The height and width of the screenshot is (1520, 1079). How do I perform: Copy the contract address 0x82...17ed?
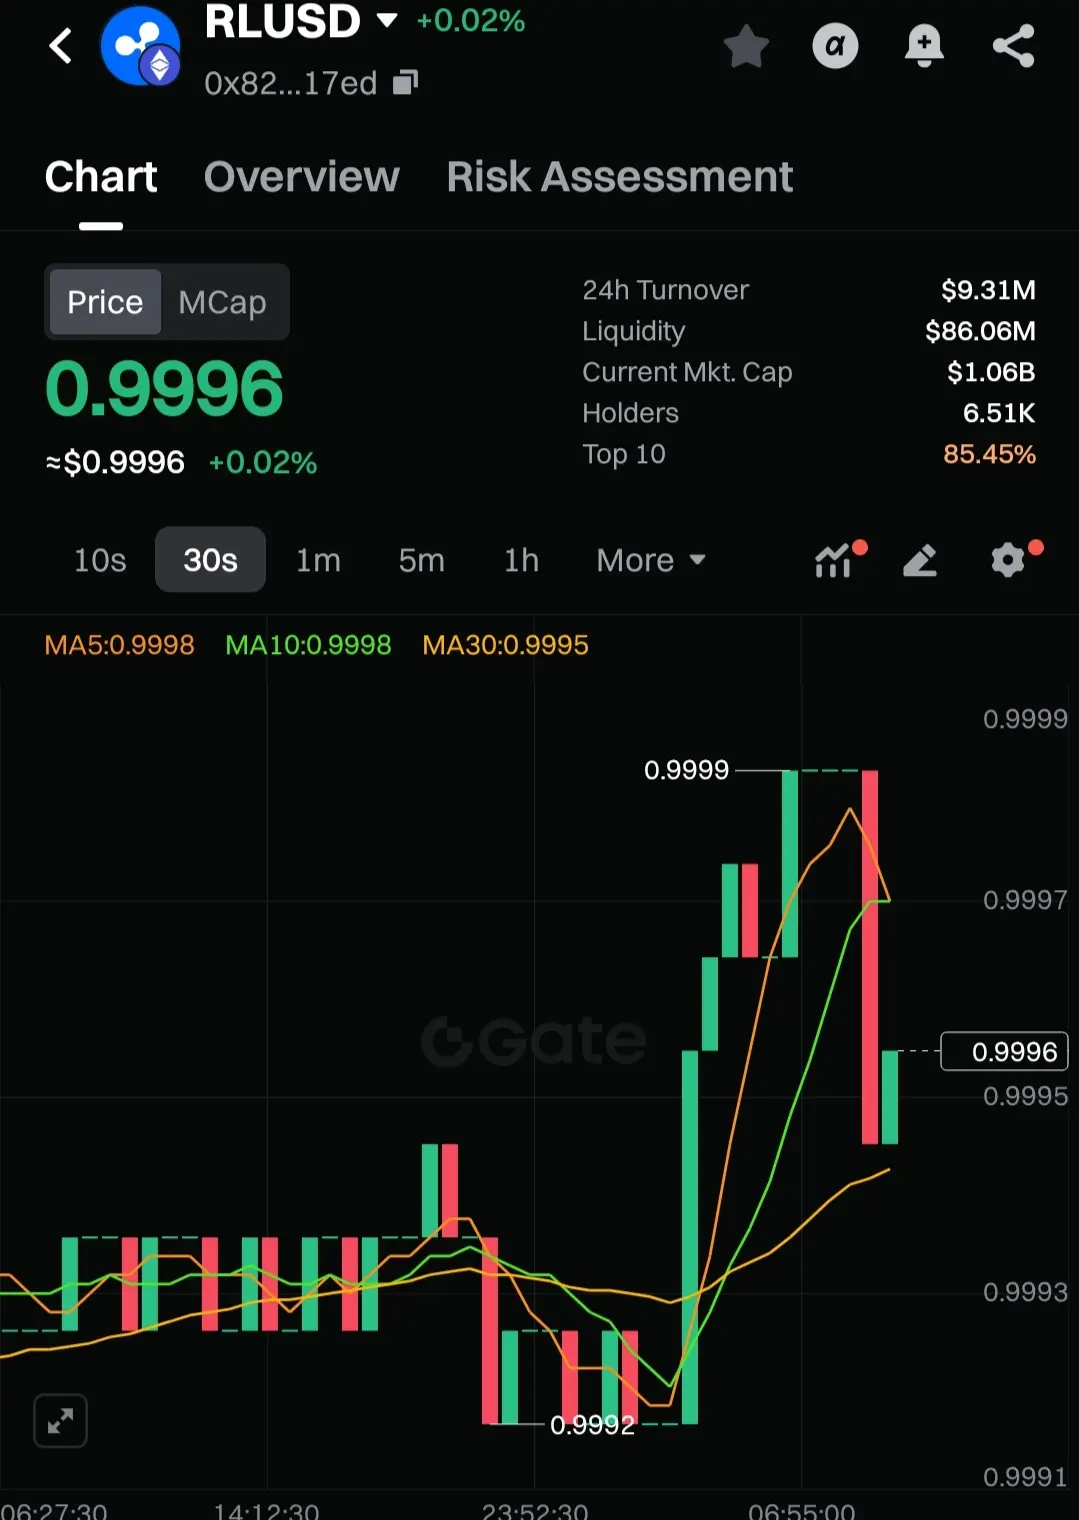click(405, 83)
